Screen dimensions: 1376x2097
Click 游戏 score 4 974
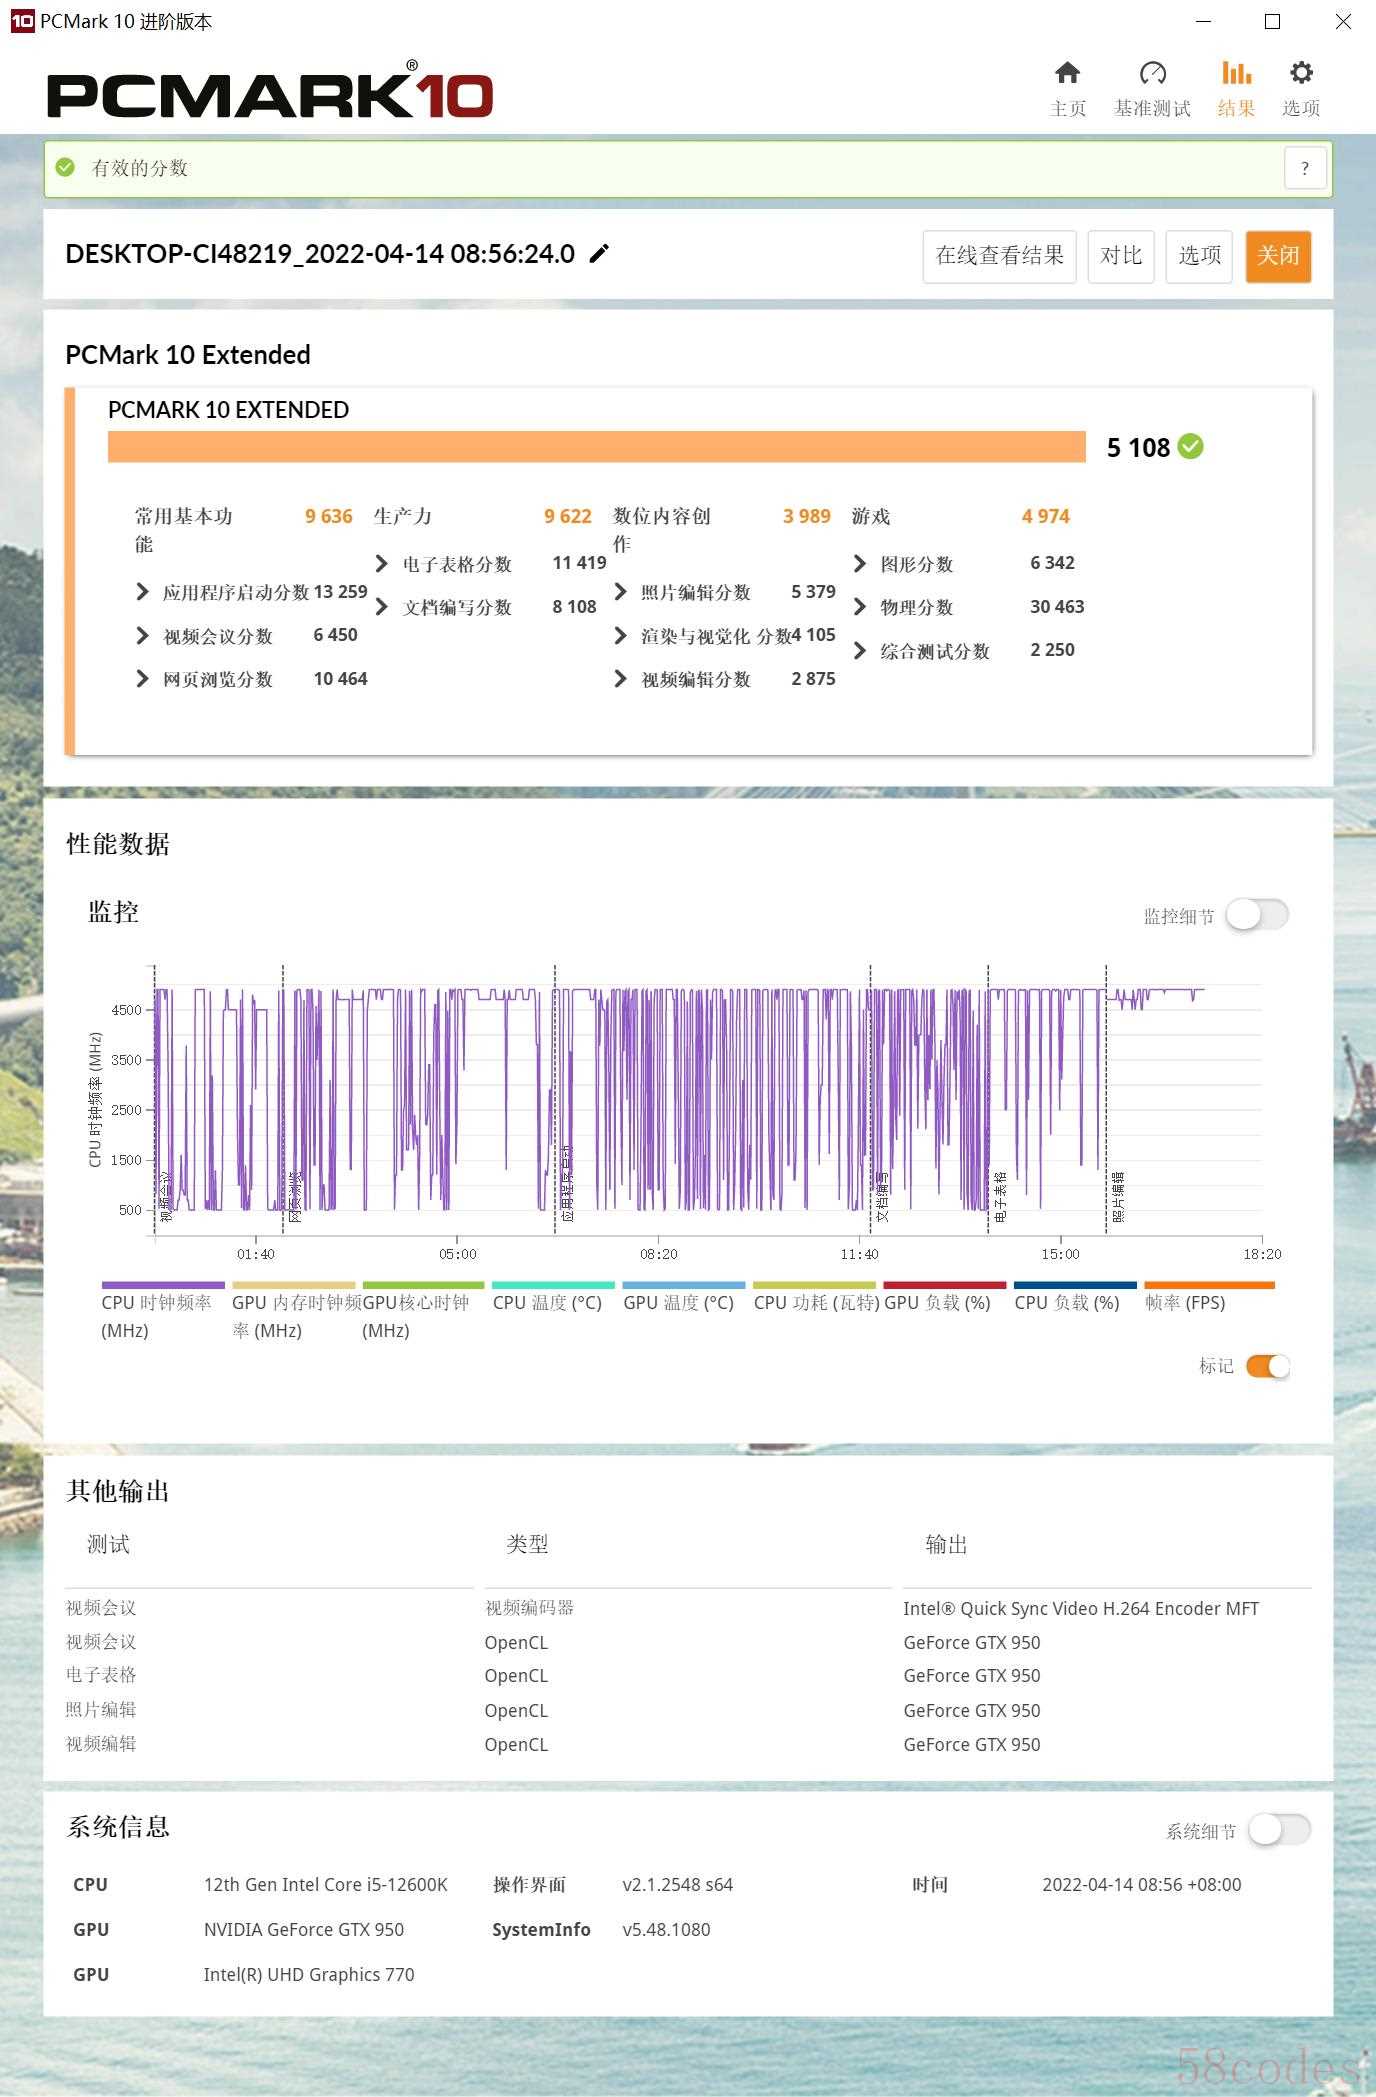click(1046, 516)
